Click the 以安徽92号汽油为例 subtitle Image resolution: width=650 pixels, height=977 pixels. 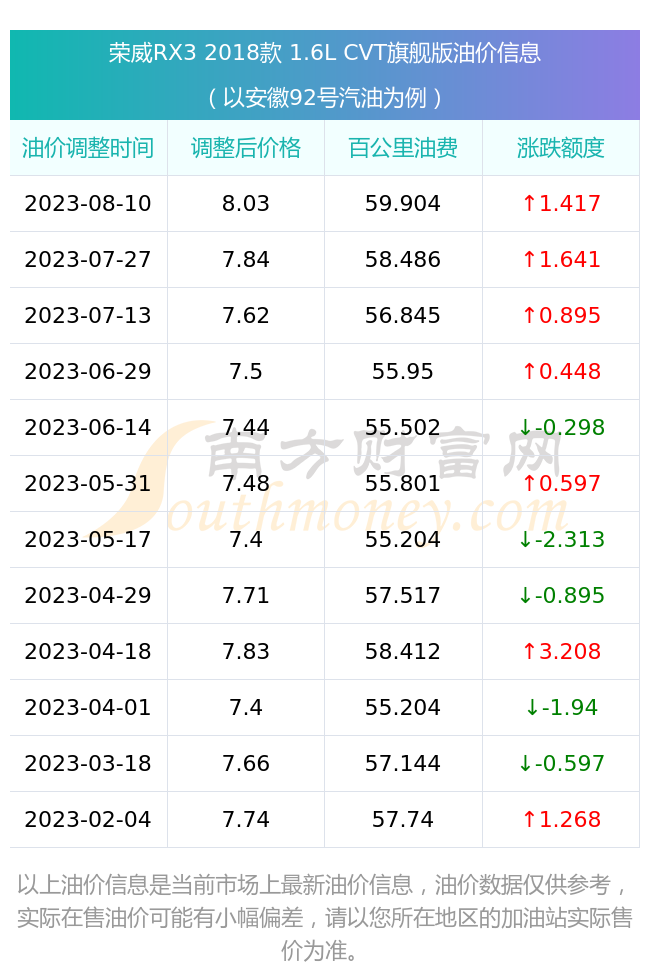point(325,98)
